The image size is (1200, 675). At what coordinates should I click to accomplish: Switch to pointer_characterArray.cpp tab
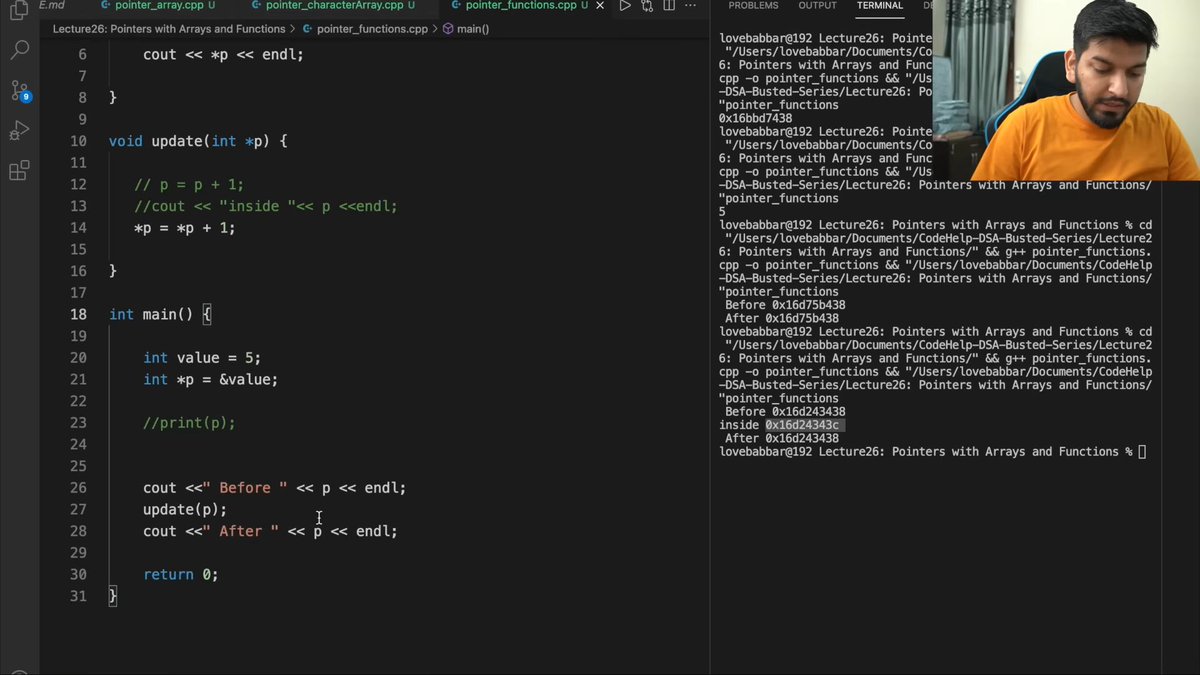(332, 6)
